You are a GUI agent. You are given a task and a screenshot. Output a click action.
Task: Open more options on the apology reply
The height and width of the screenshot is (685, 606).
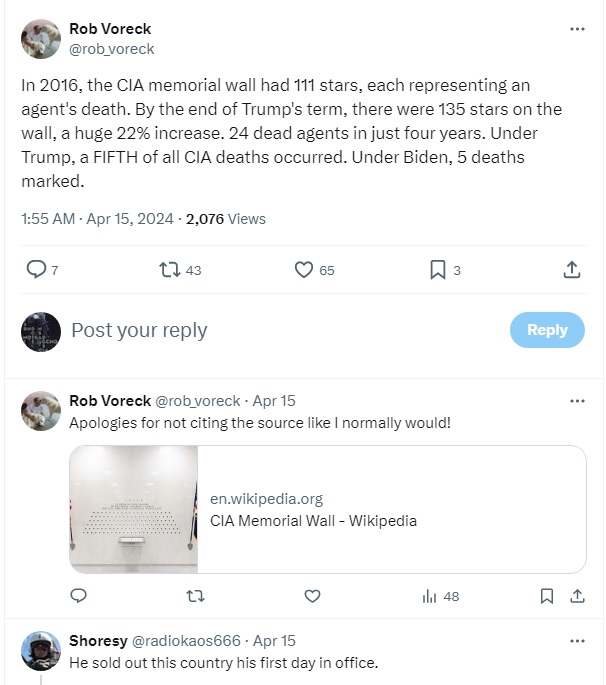(x=577, y=401)
